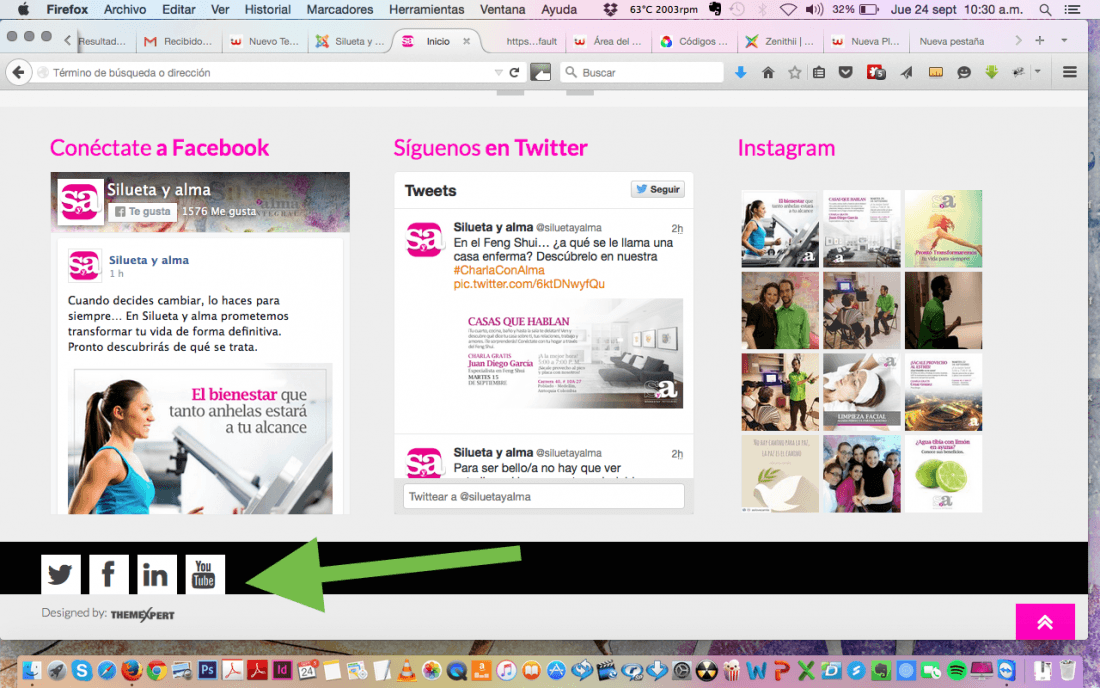Viewport: 1100px width, 688px height.
Task: Switch to the Silueta y... Joomla tab
Action: [350, 41]
